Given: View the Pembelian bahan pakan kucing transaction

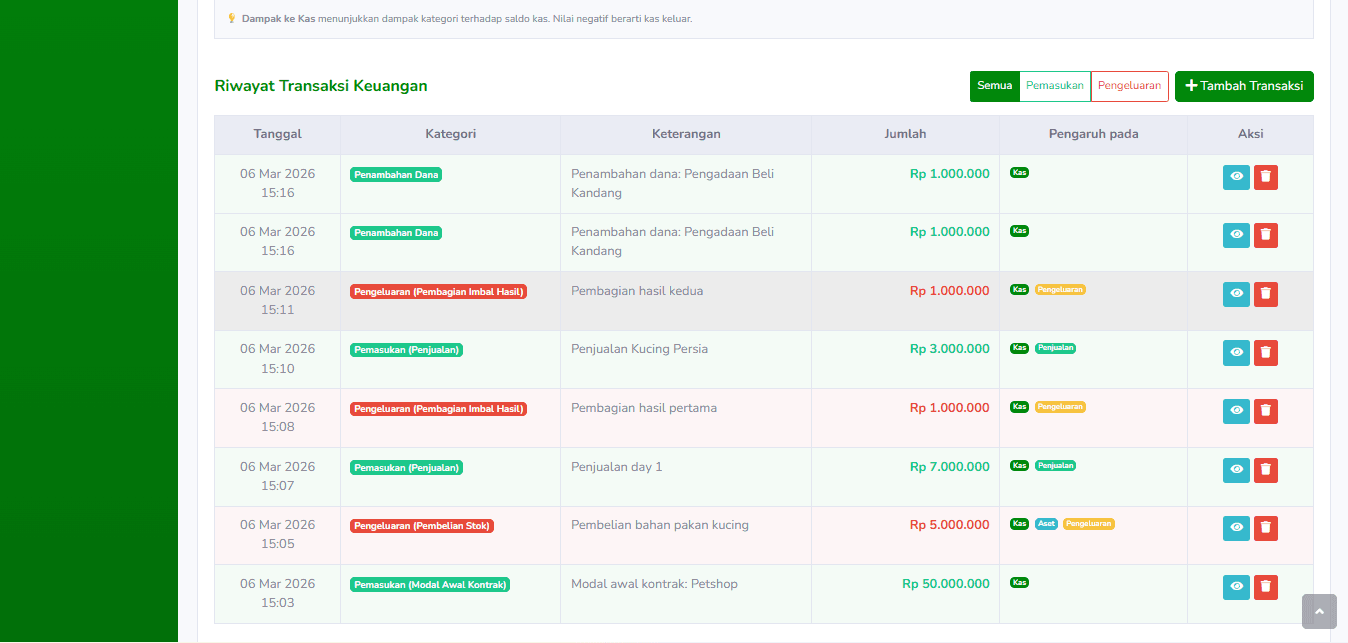Looking at the screenshot, I should (1236, 528).
